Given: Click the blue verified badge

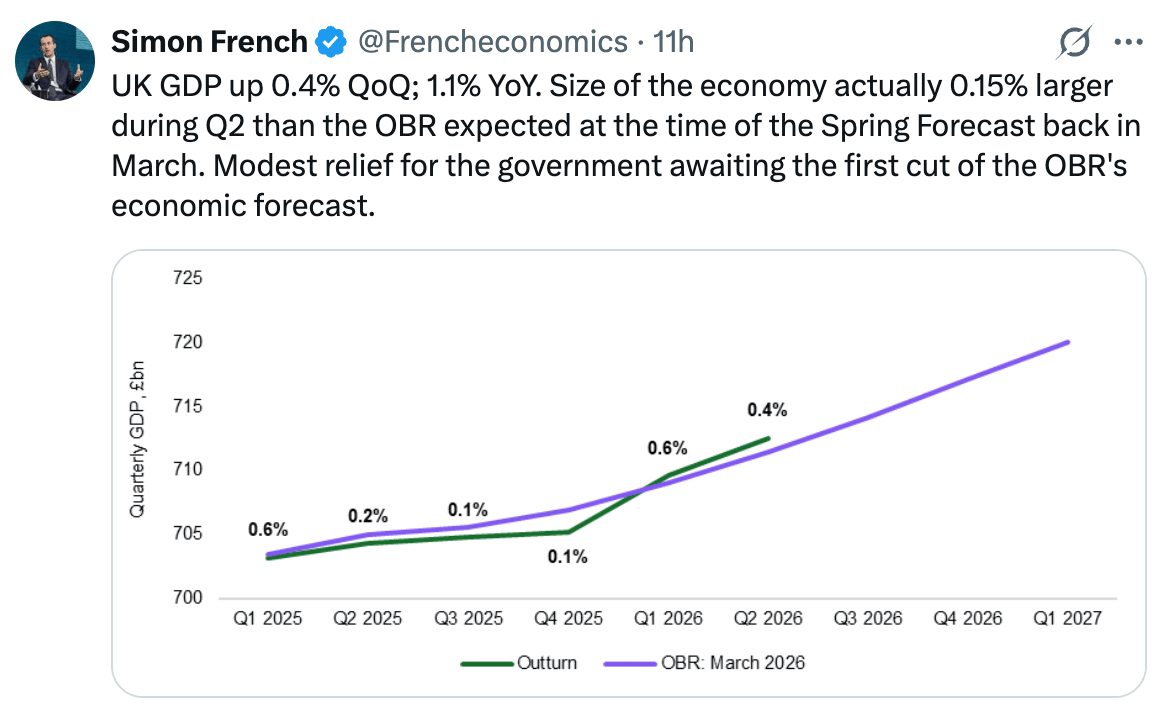Looking at the screenshot, I should point(331,43).
